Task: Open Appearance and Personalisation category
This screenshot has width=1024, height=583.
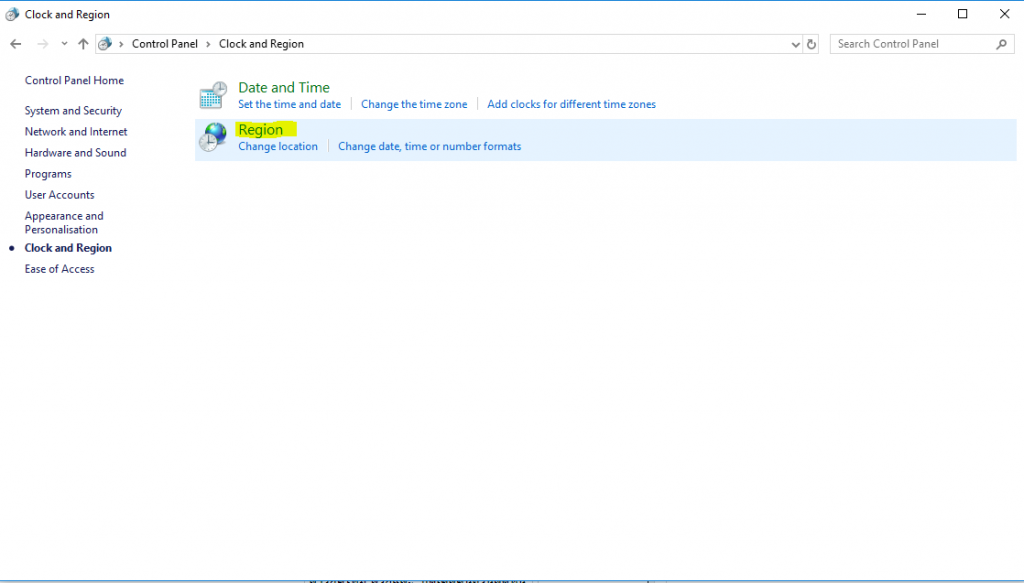Action: click(x=64, y=223)
